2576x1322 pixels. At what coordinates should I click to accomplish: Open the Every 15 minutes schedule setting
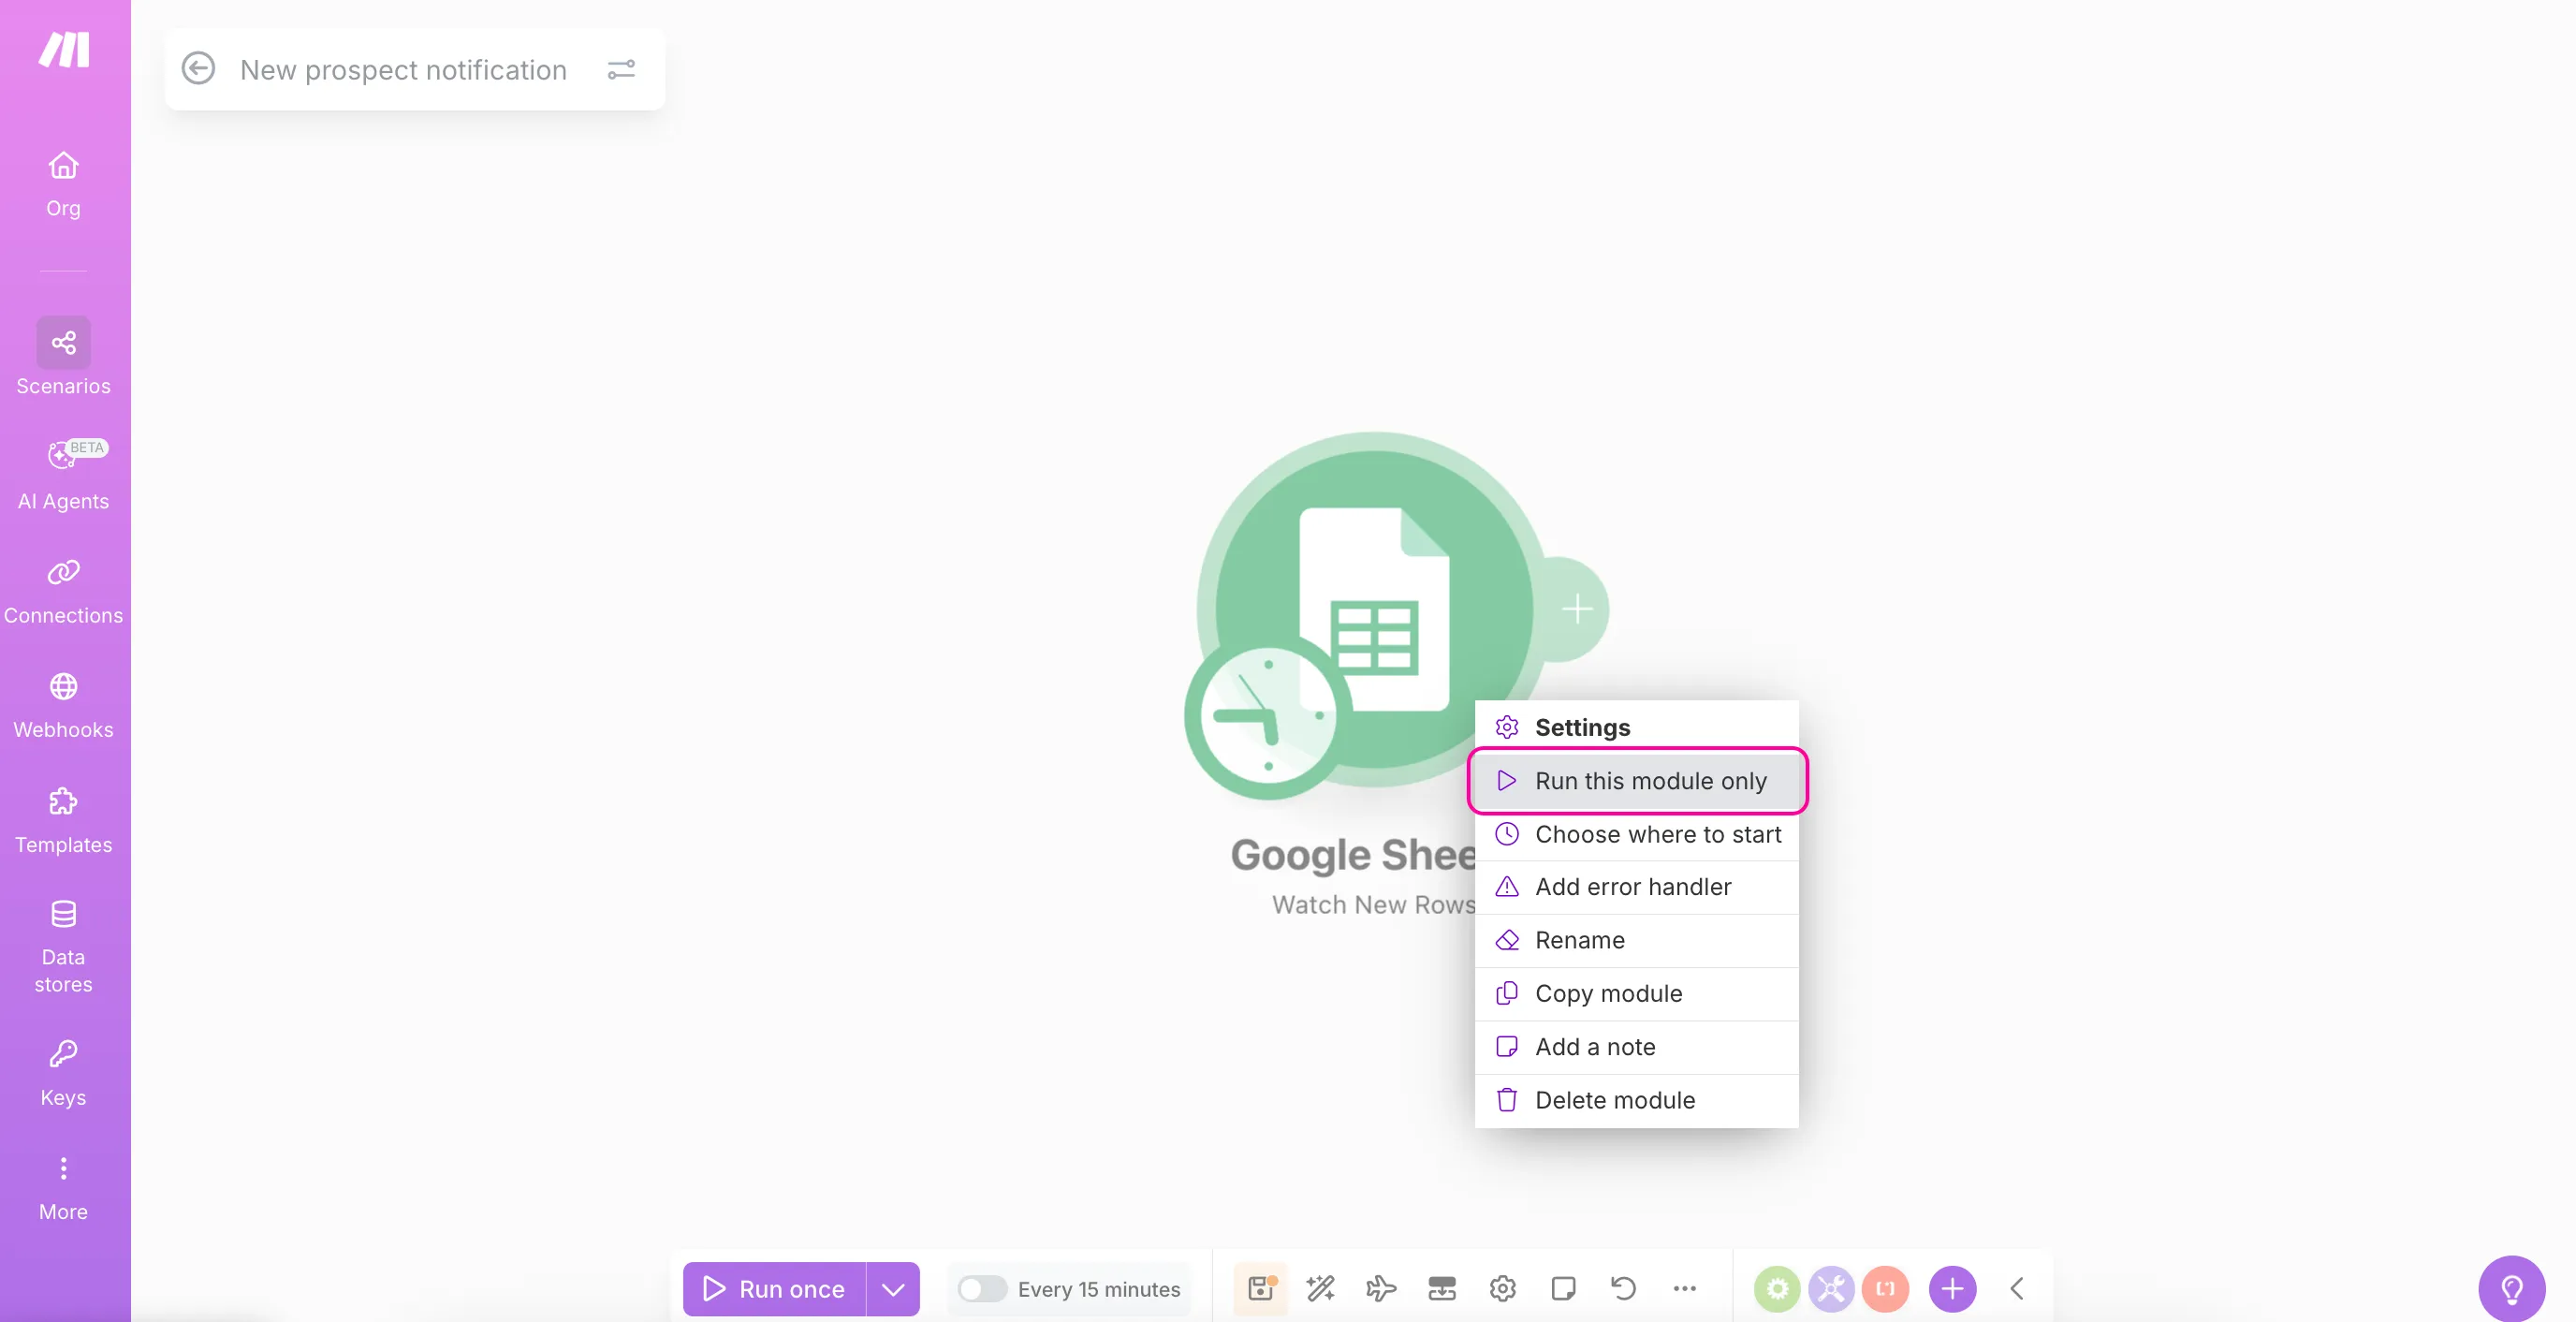coord(1099,1289)
